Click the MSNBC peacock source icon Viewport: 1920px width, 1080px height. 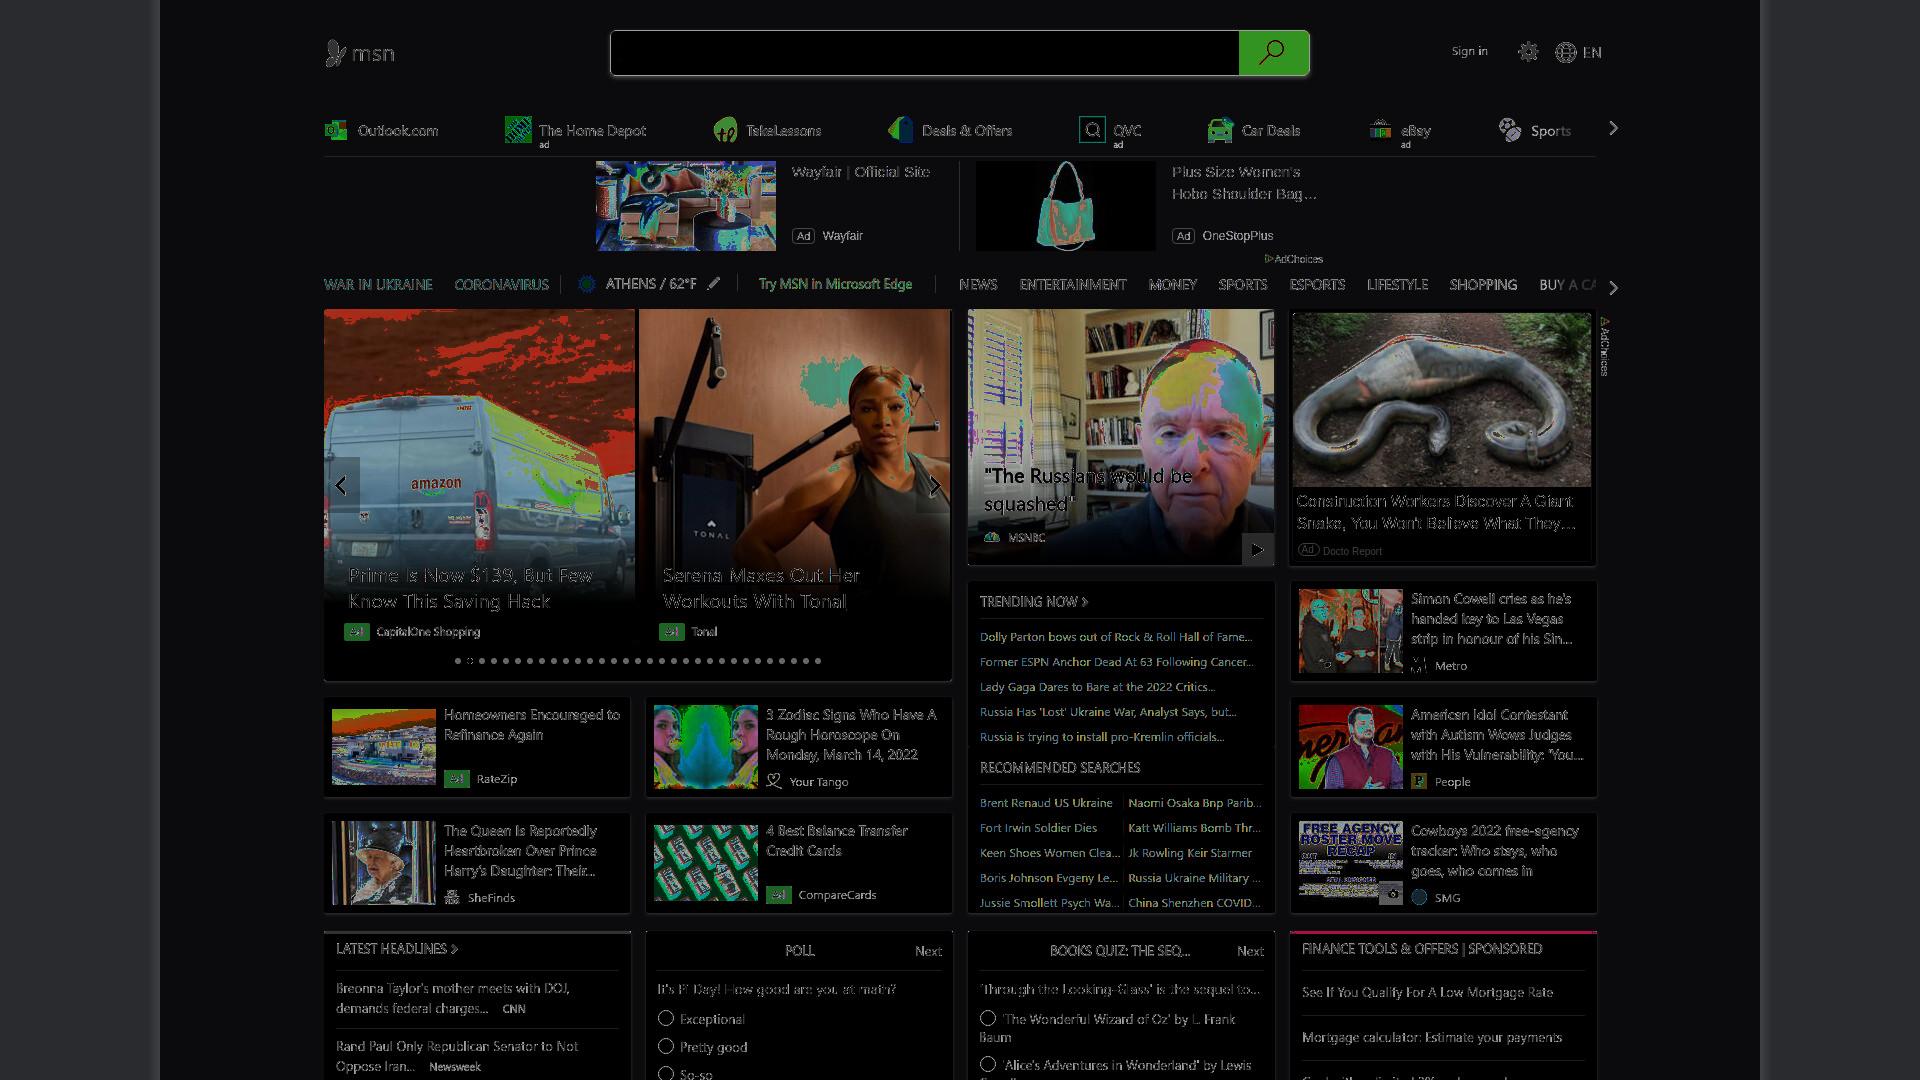point(992,537)
